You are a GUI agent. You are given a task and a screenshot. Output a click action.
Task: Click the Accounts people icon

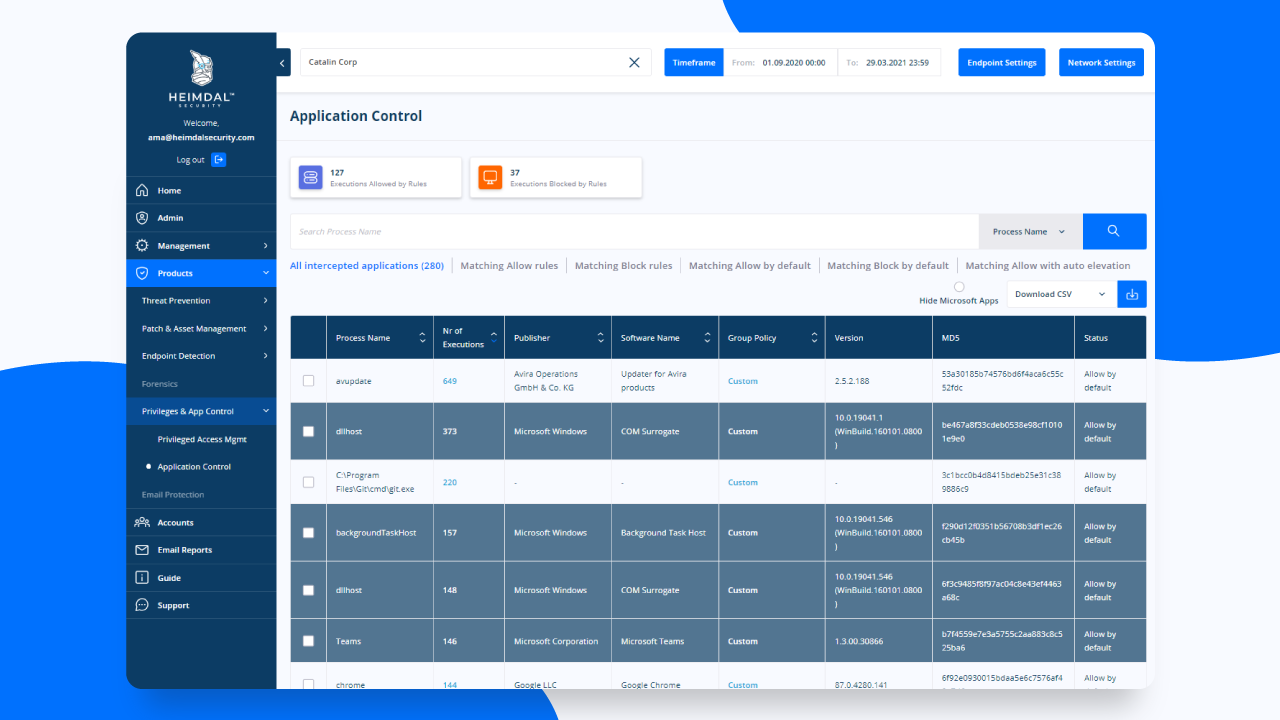[x=141, y=522]
